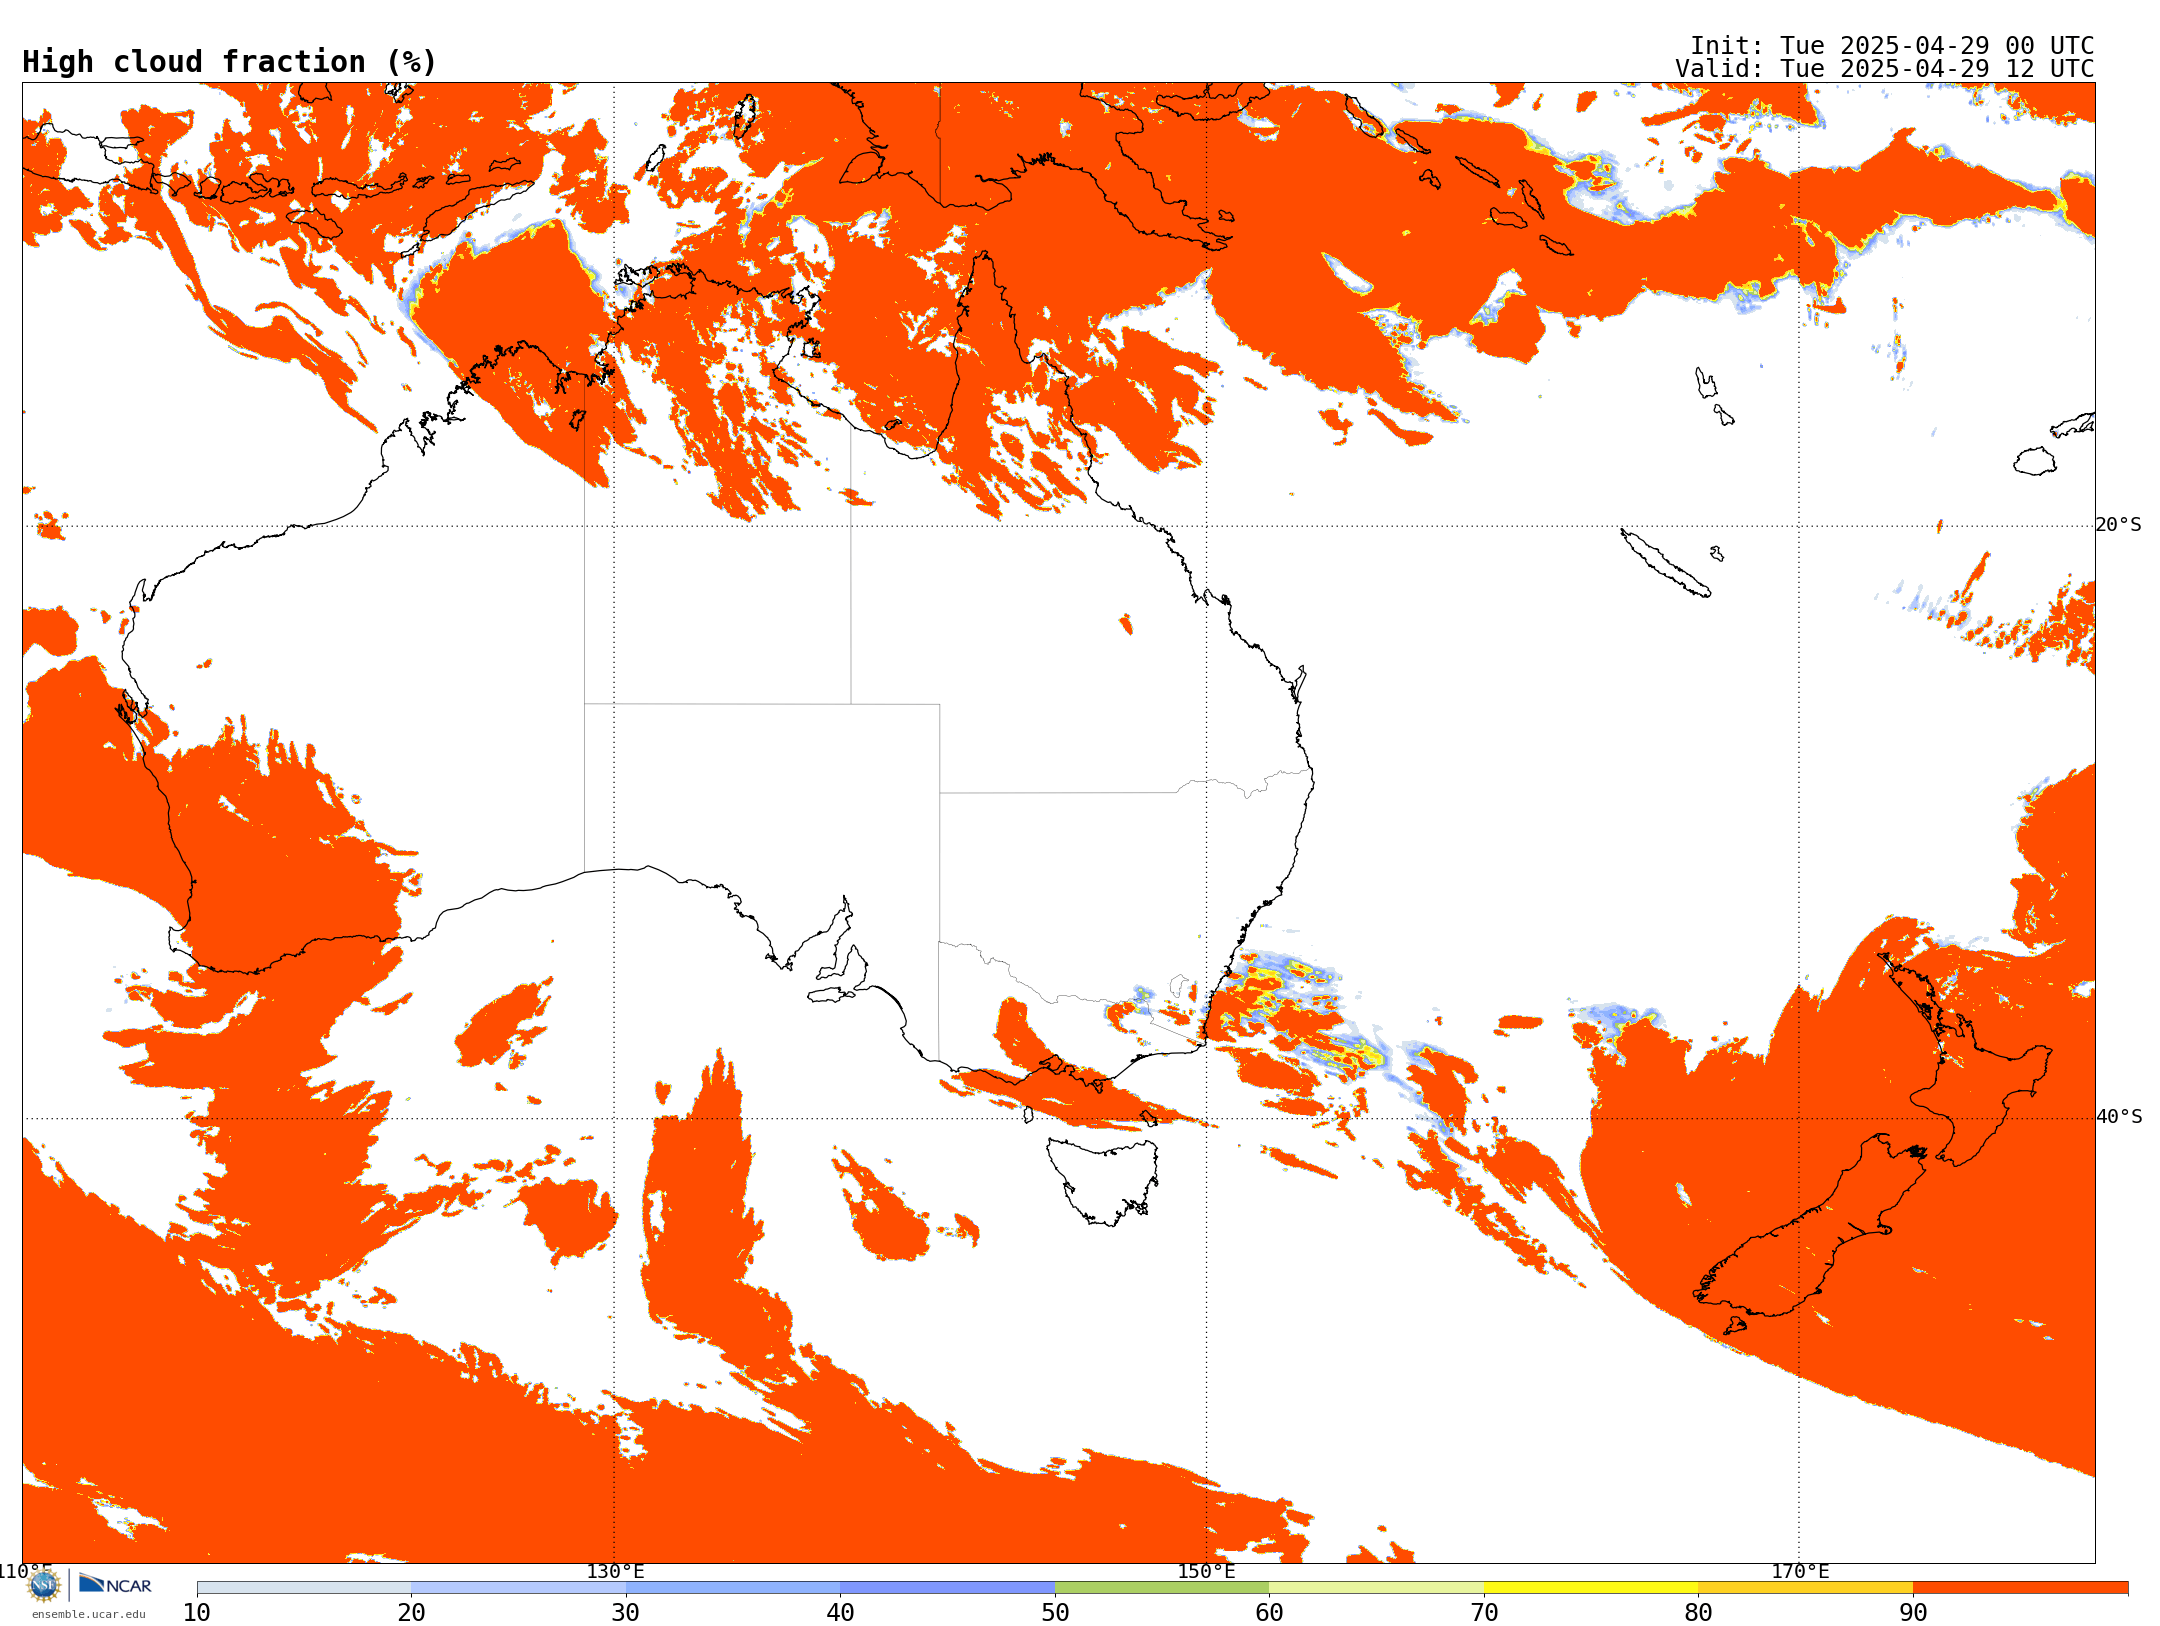This screenshot has height=1626, width=2160.
Task: Click the 'High cloud fraction (%)' title
Action: tap(230, 62)
